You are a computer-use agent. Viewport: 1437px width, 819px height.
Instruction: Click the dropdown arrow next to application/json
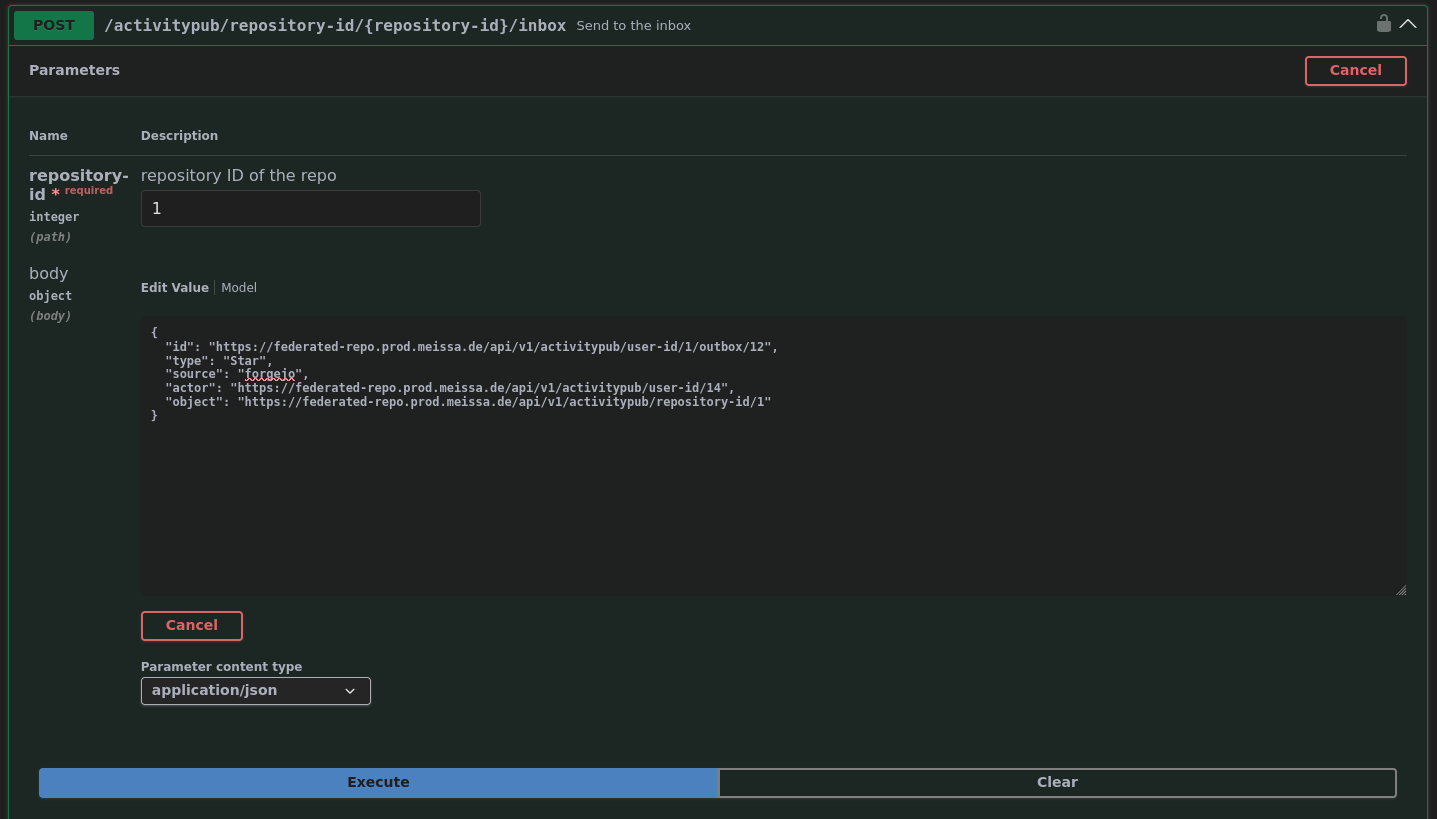(x=350, y=691)
